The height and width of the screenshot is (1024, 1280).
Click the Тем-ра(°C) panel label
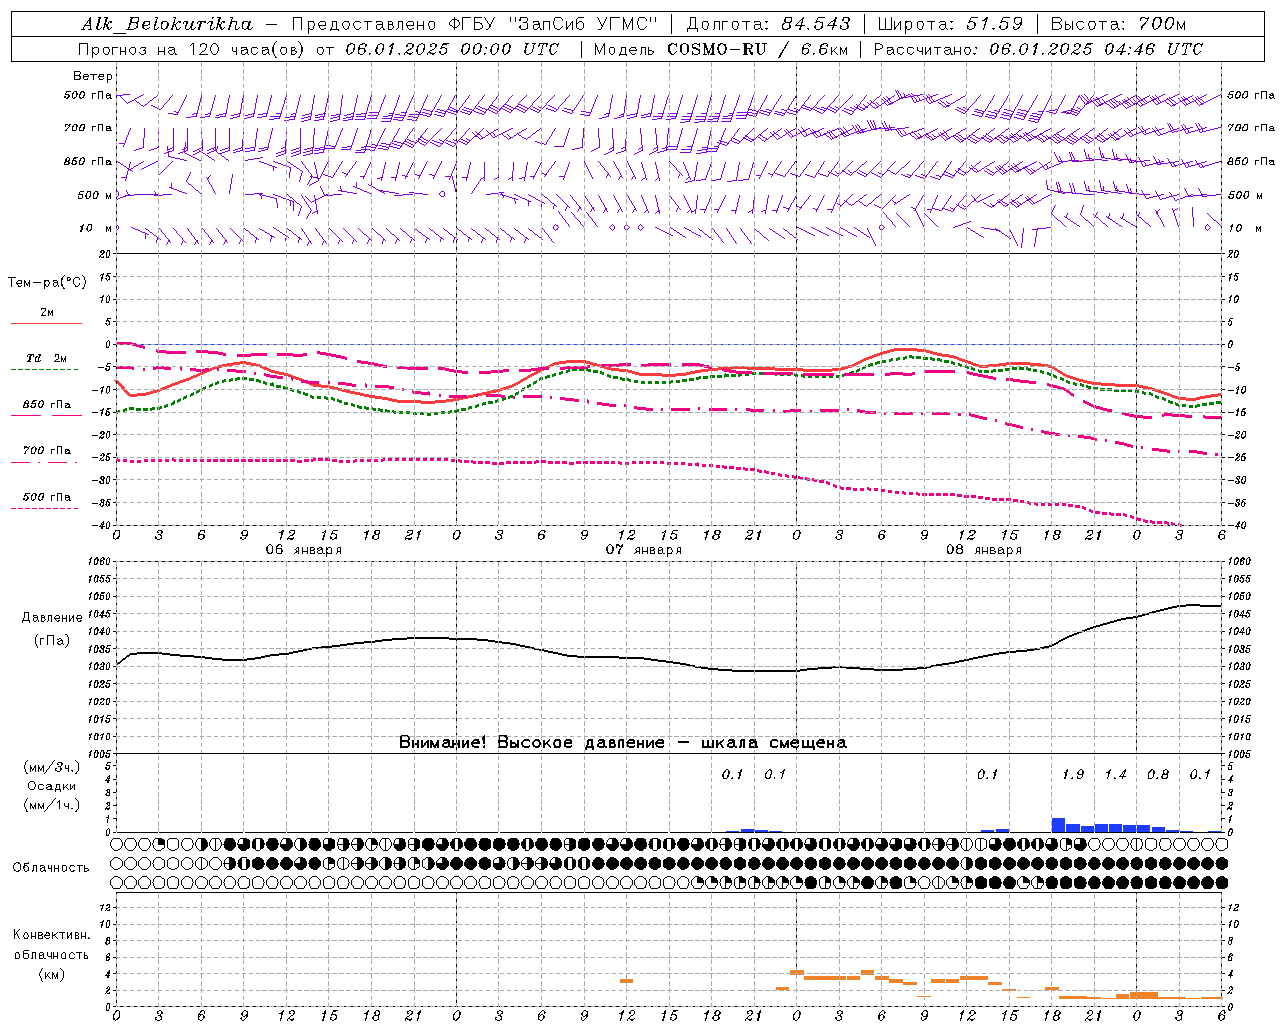point(47,283)
